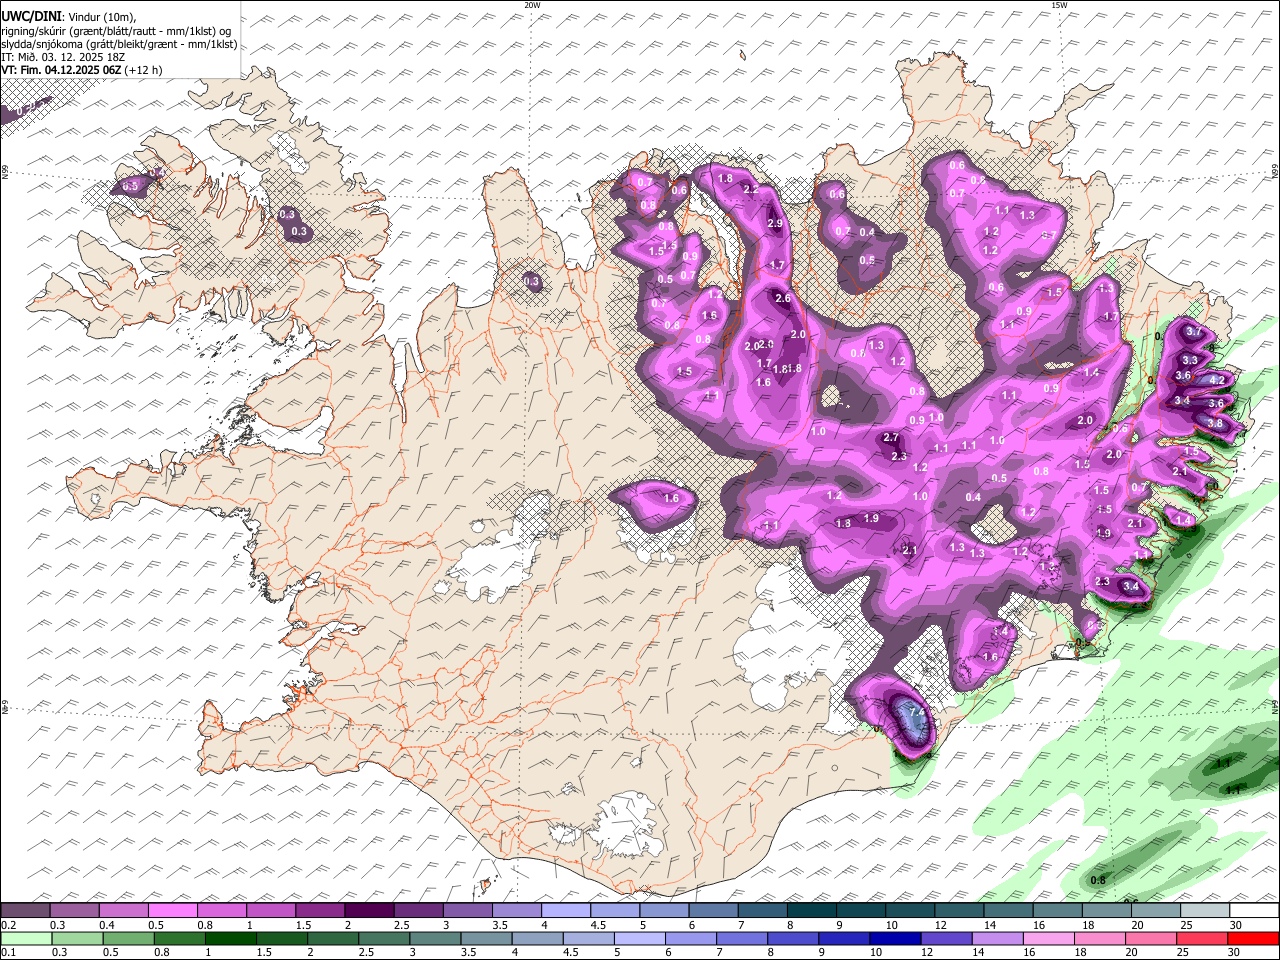Click the 'VT: Fim. 04.12.2025 06Z' line
Screen dimensions: 1280x960
(61, 70)
